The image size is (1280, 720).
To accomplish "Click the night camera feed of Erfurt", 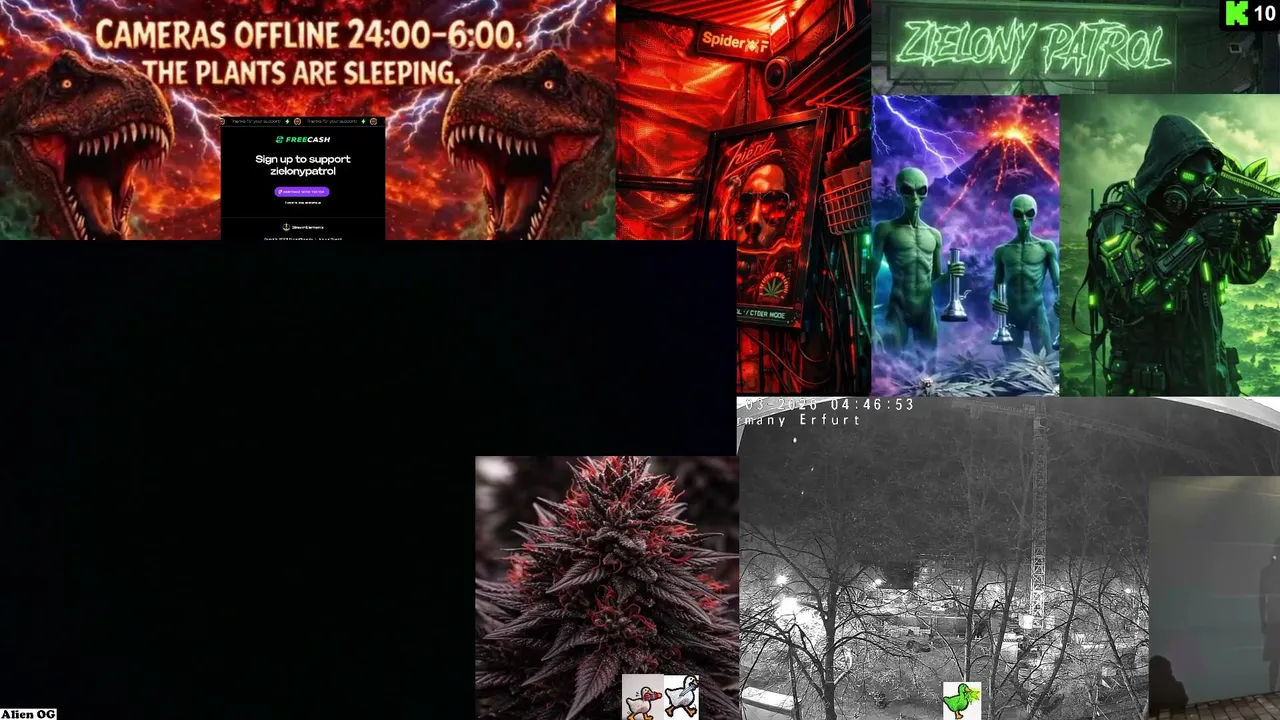I will pos(943,558).
